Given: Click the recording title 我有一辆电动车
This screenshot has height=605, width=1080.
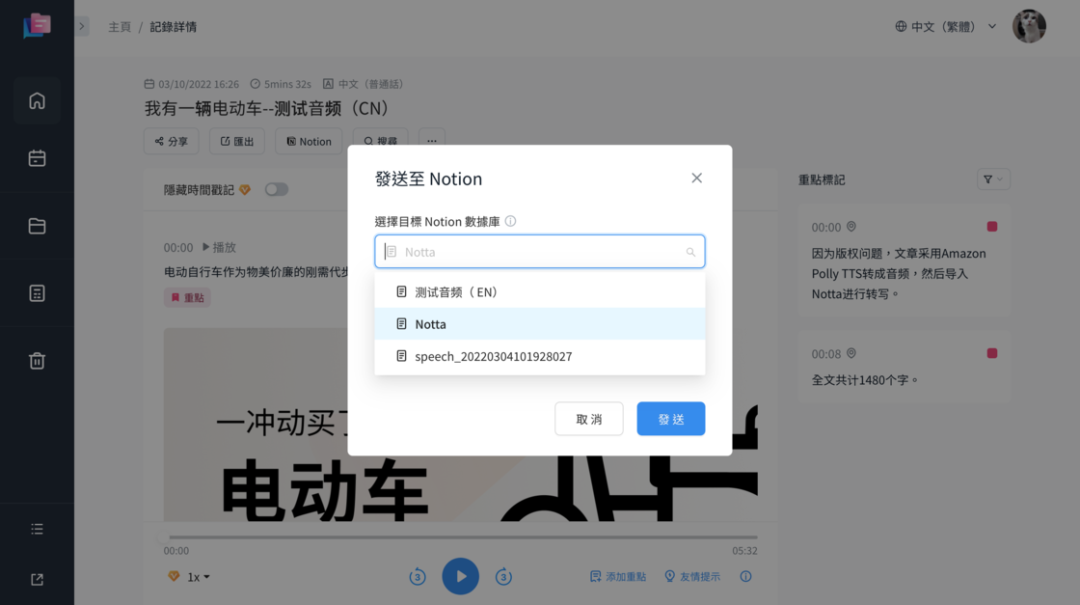Looking at the screenshot, I should (x=266, y=108).
